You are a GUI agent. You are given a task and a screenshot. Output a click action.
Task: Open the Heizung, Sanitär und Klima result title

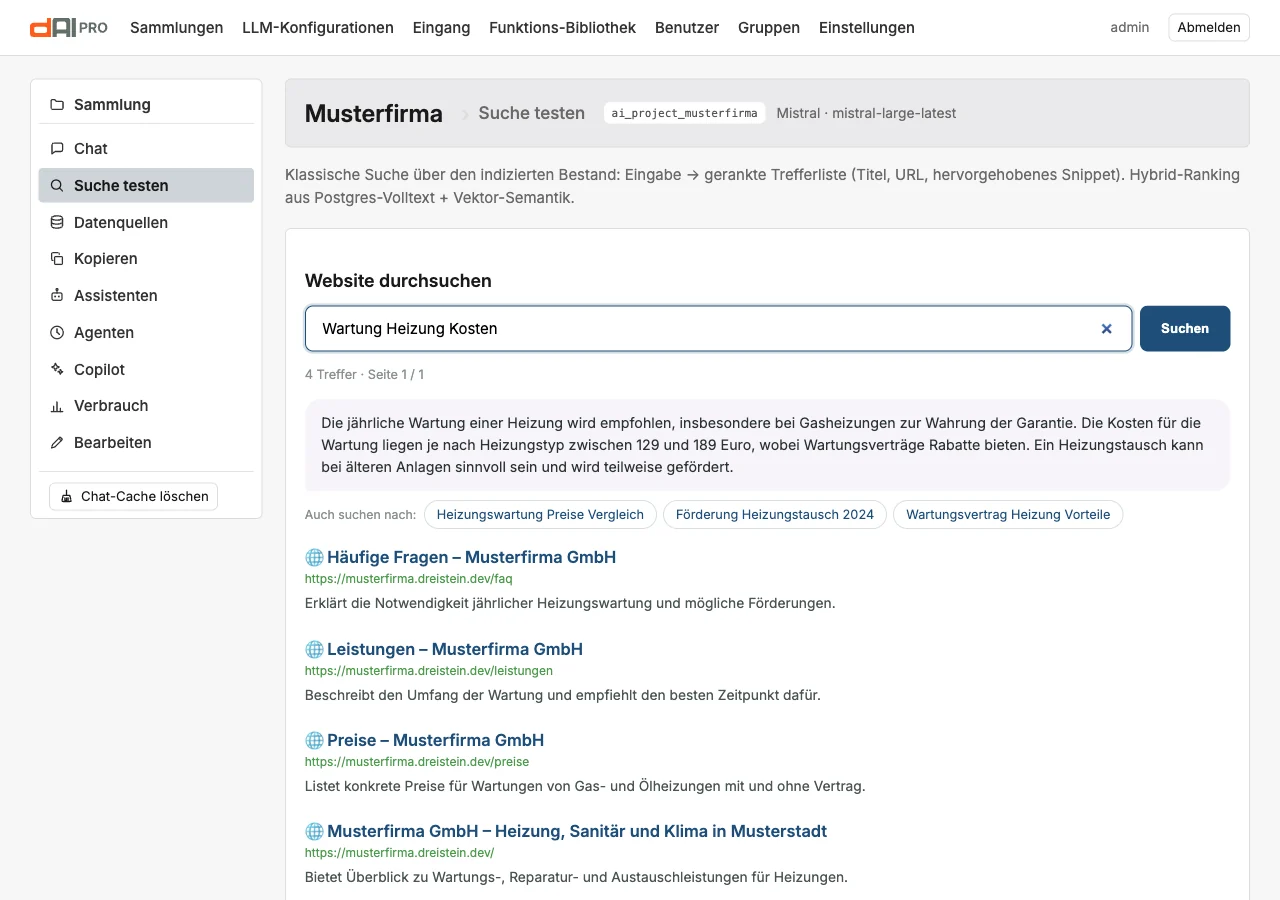click(577, 832)
